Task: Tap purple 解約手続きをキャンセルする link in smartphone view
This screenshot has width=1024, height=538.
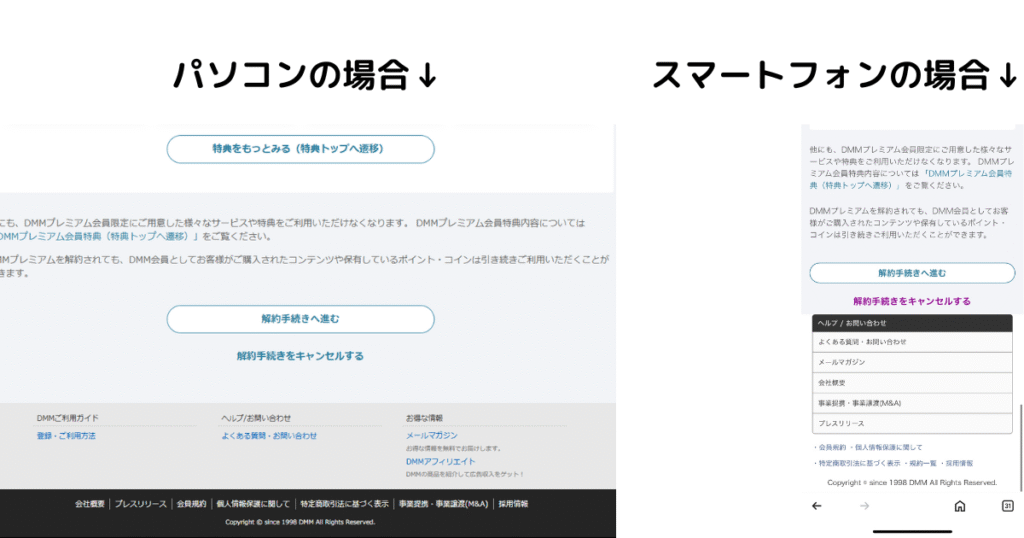Action: [912, 301]
